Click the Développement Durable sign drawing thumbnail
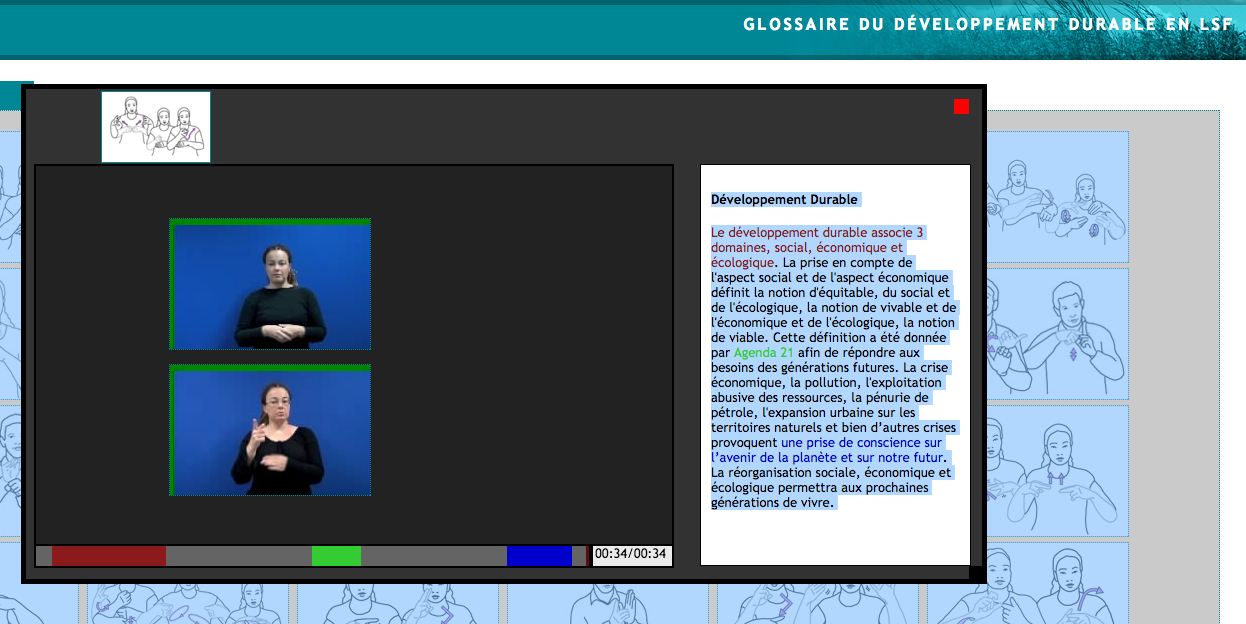The width and height of the screenshot is (1246, 624). click(156, 127)
